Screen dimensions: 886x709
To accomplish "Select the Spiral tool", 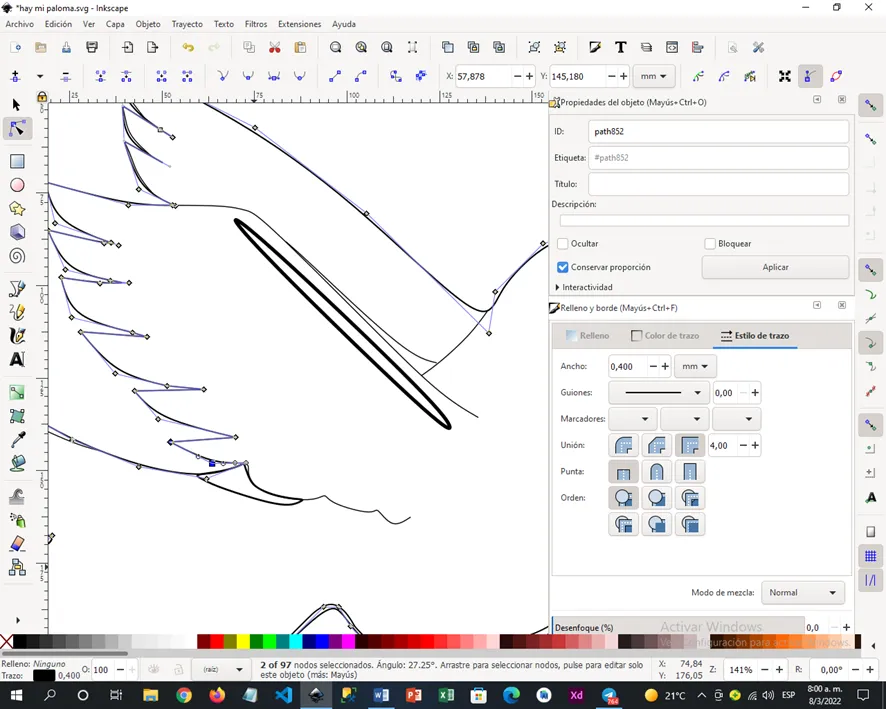I will click(17, 256).
